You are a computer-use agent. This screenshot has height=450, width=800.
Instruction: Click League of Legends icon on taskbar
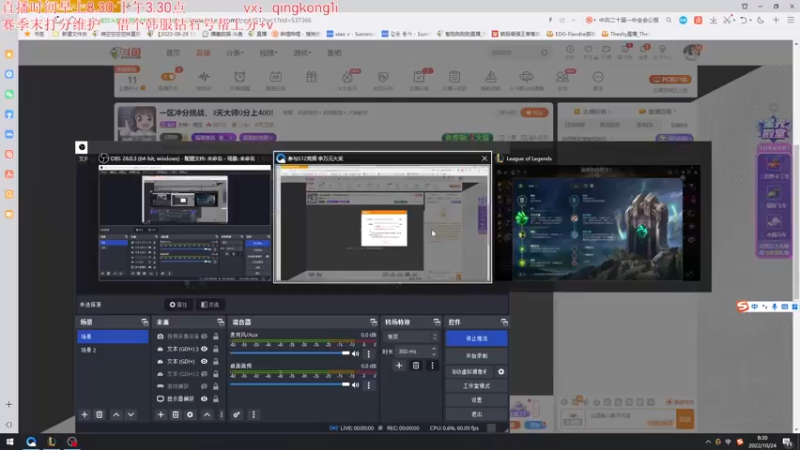pos(52,441)
